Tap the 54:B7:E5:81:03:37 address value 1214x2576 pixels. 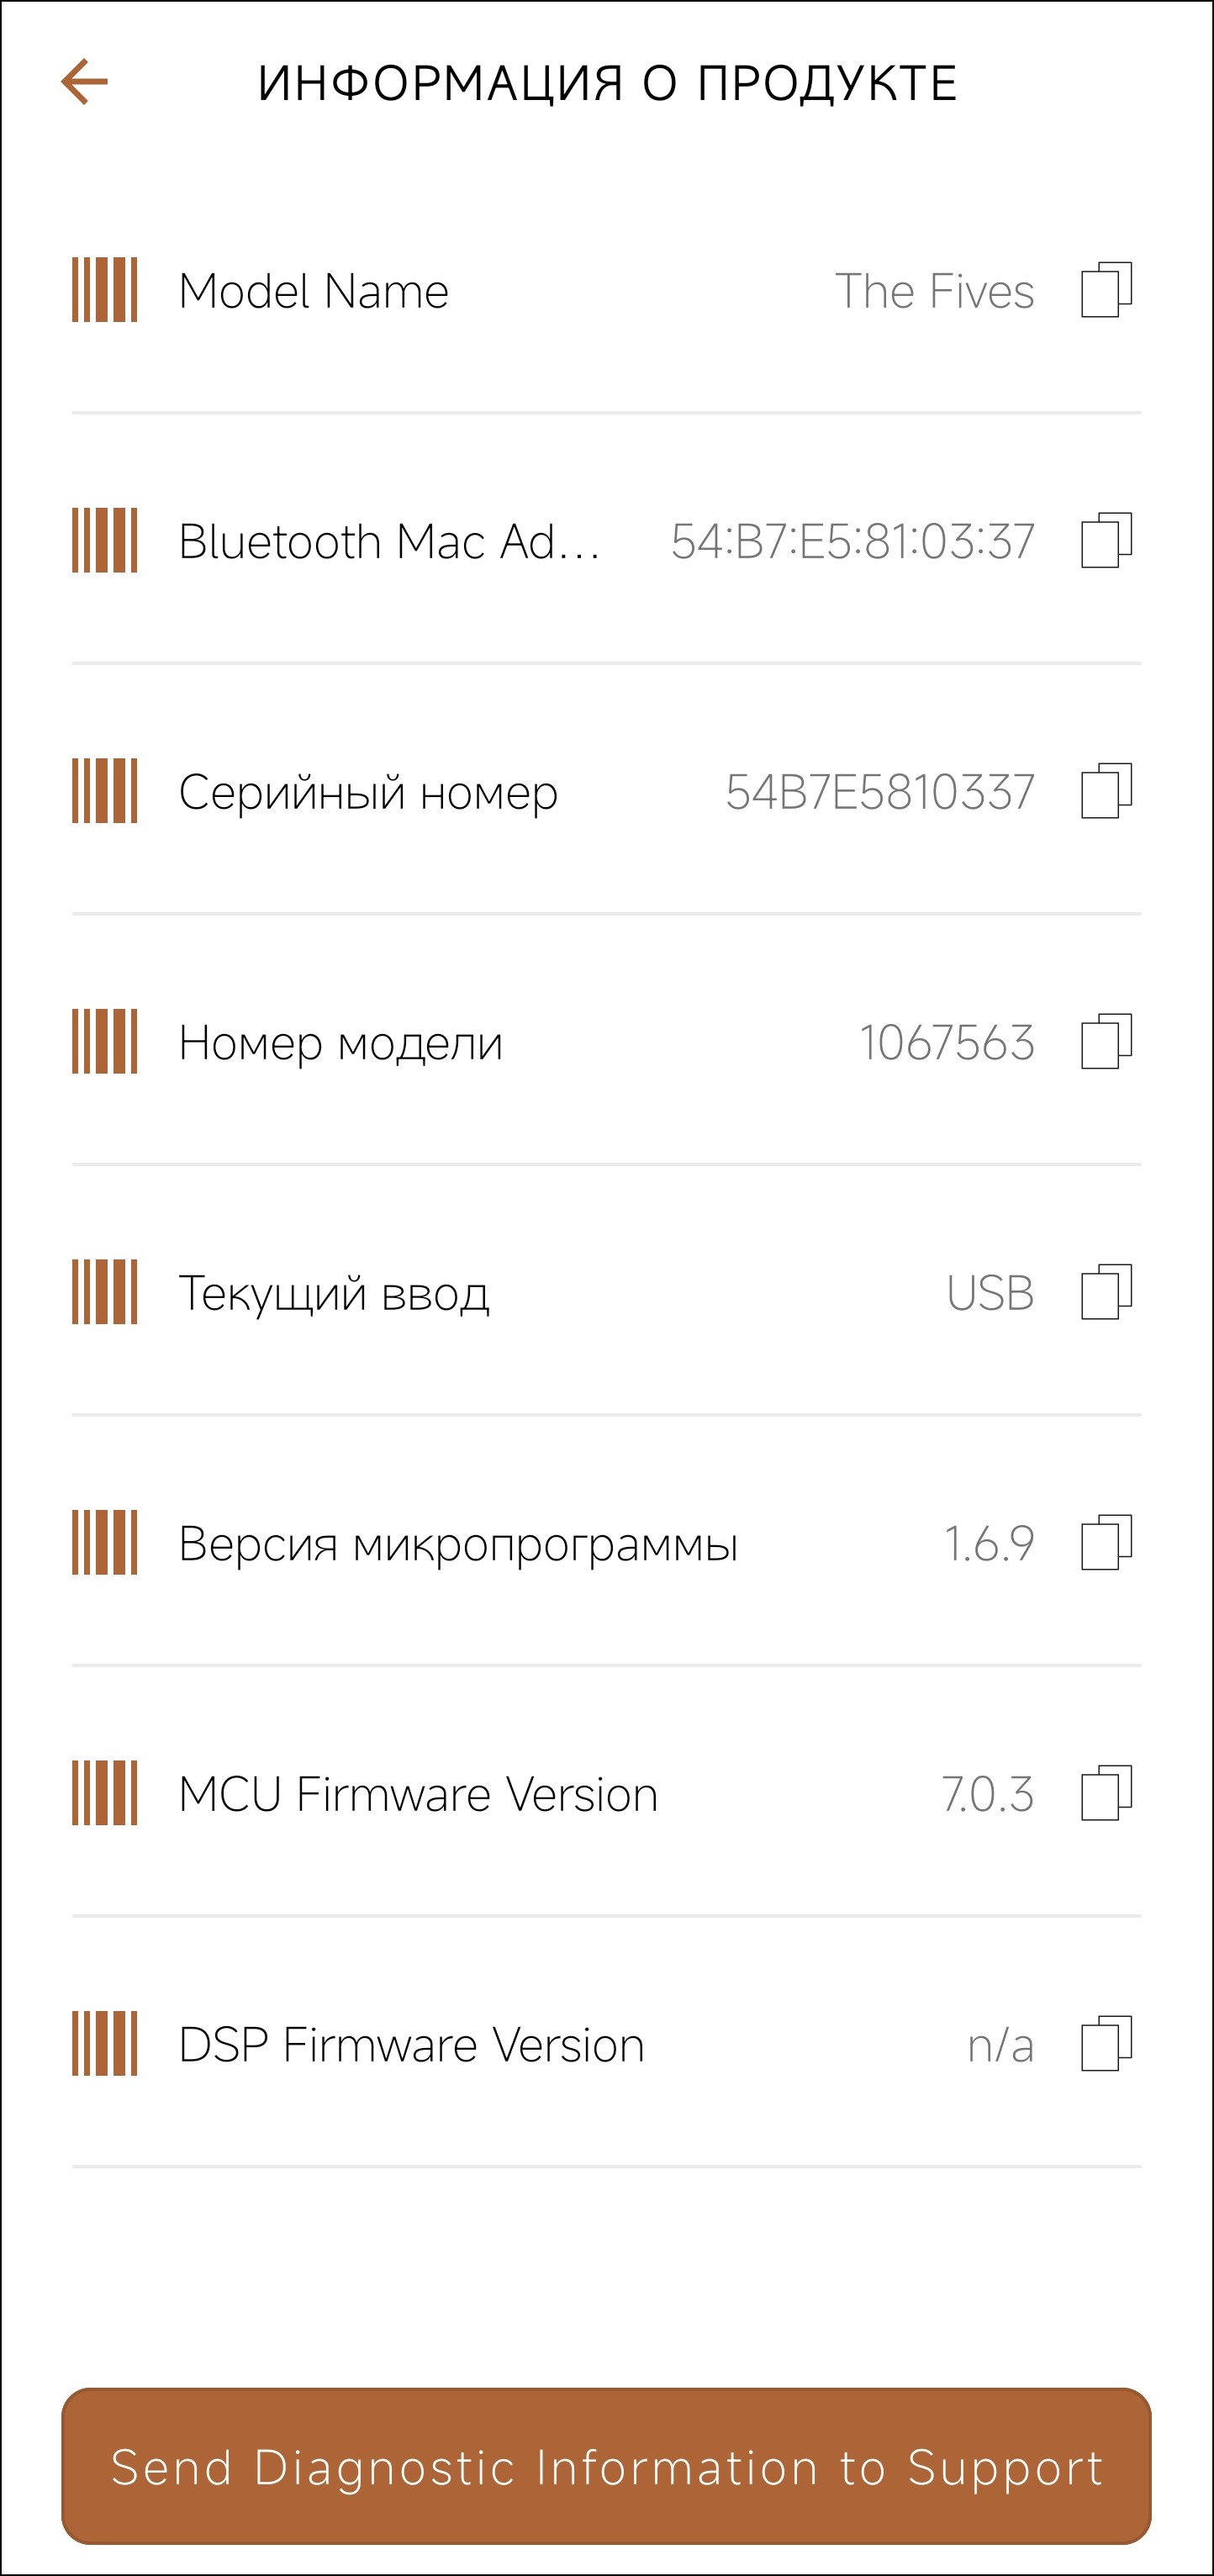tap(852, 542)
